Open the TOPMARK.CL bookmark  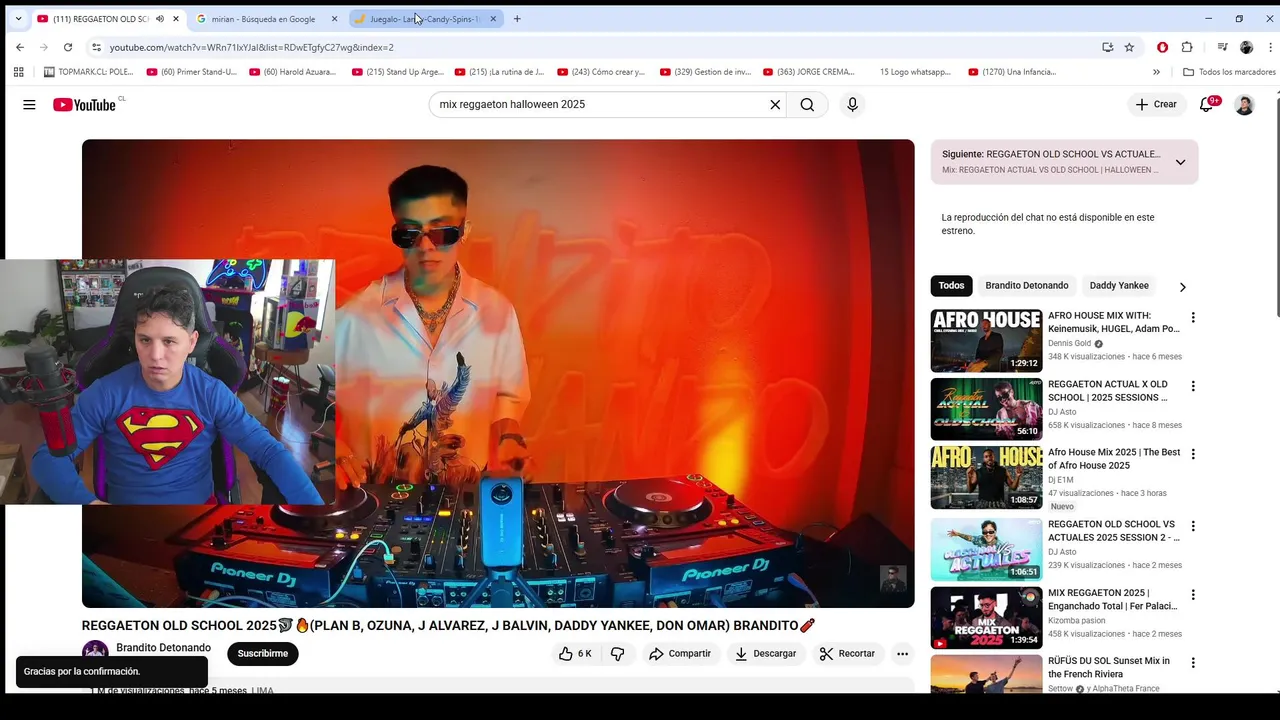tap(89, 72)
